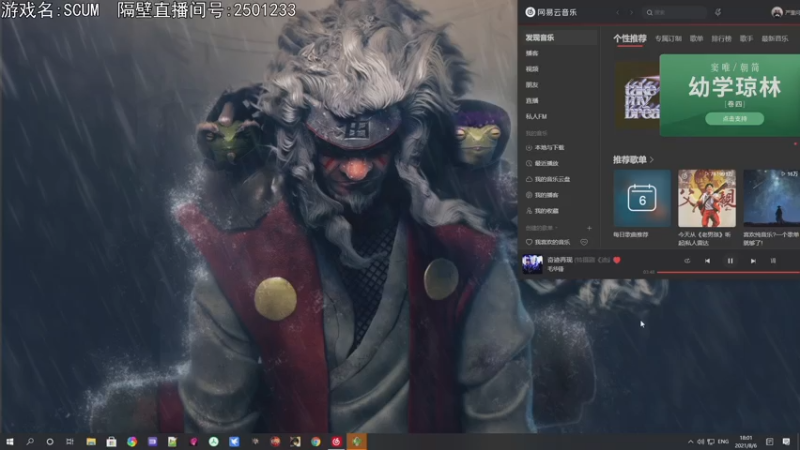Switch to the 个性推荐 tab

point(630,38)
